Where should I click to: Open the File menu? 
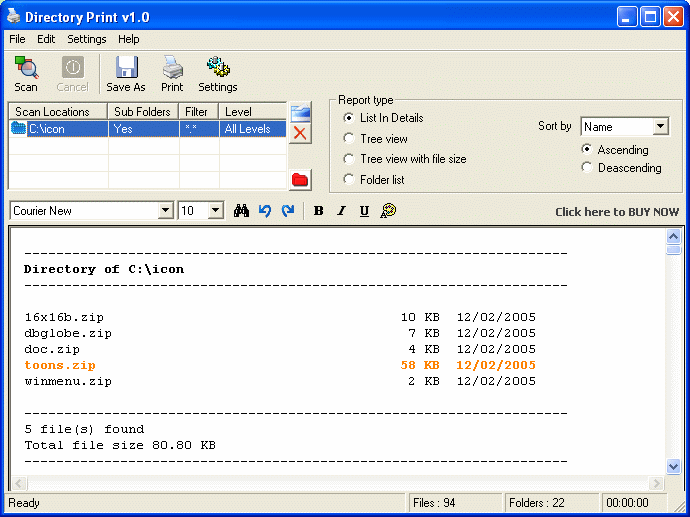coord(17,39)
